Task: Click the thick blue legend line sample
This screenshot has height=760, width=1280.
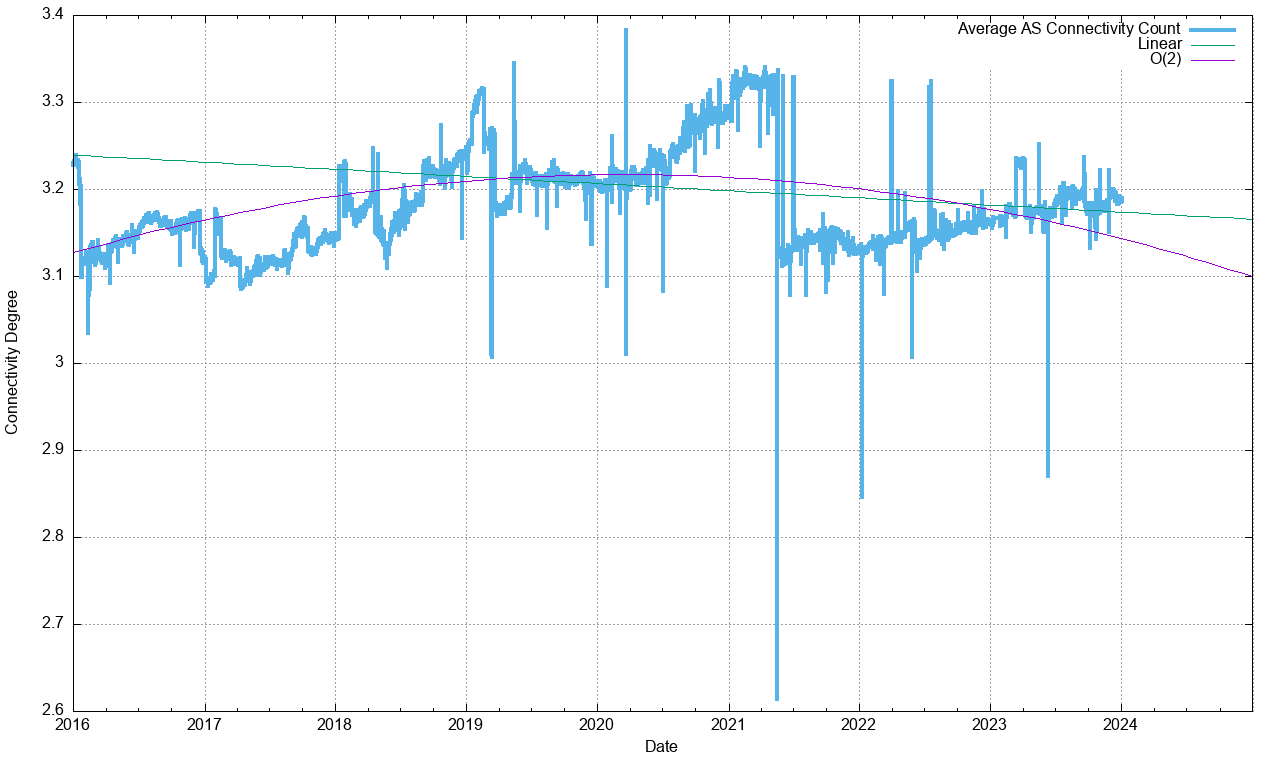Action: pos(1212,29)
